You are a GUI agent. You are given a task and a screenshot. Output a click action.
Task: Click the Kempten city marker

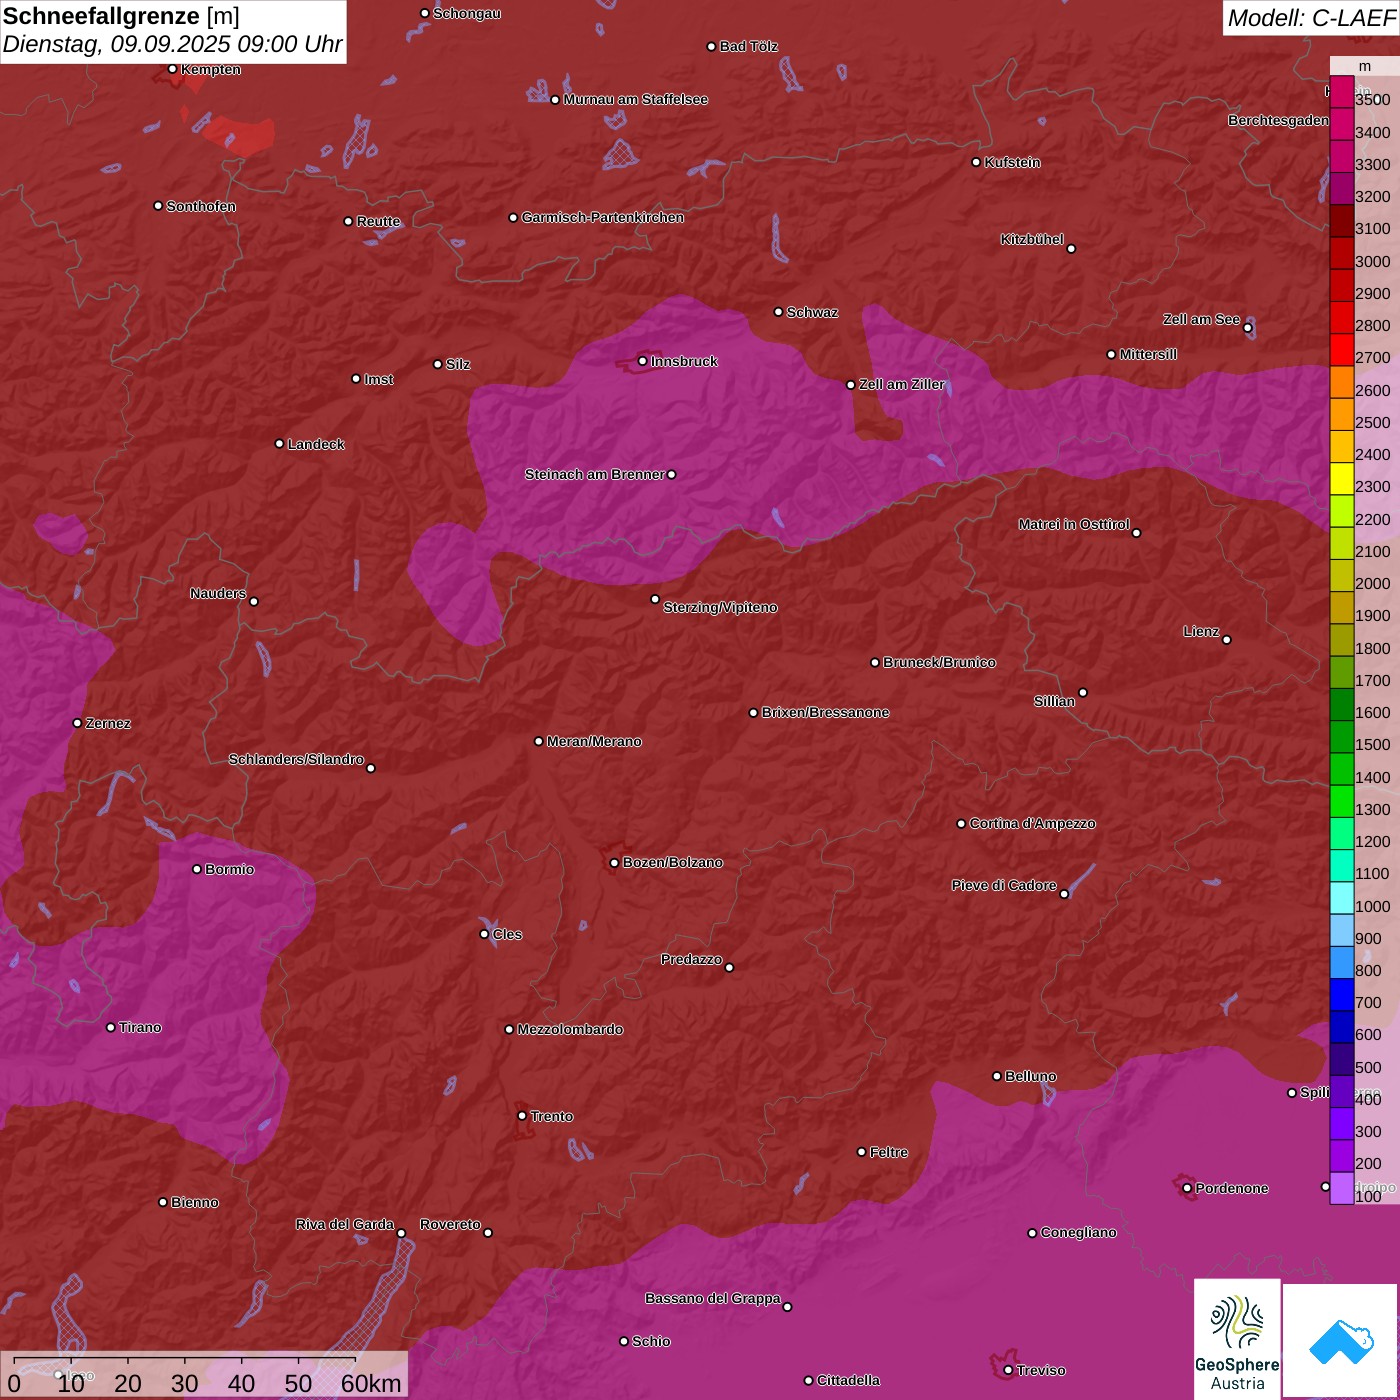coord(172,69)
